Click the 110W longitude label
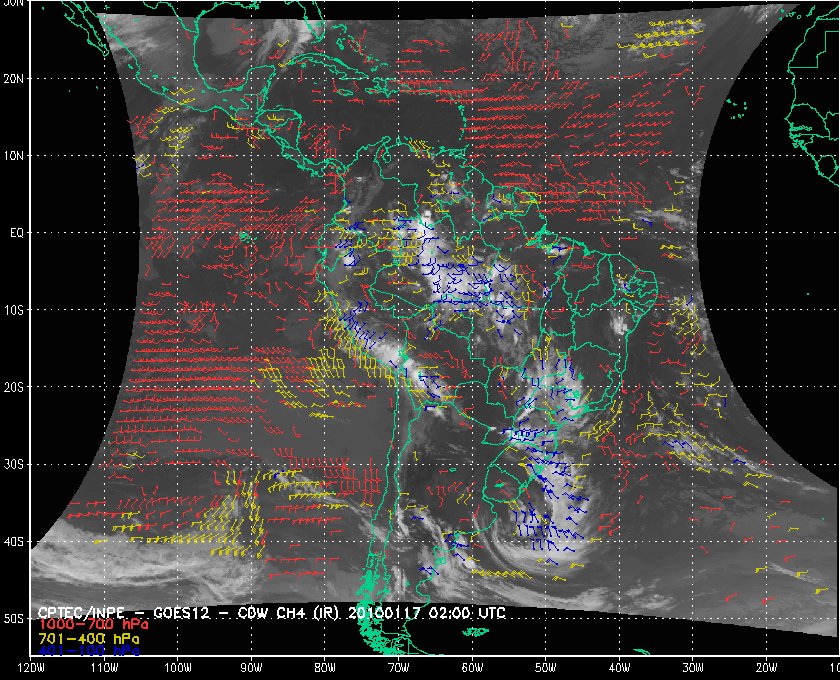 [104, 668]
